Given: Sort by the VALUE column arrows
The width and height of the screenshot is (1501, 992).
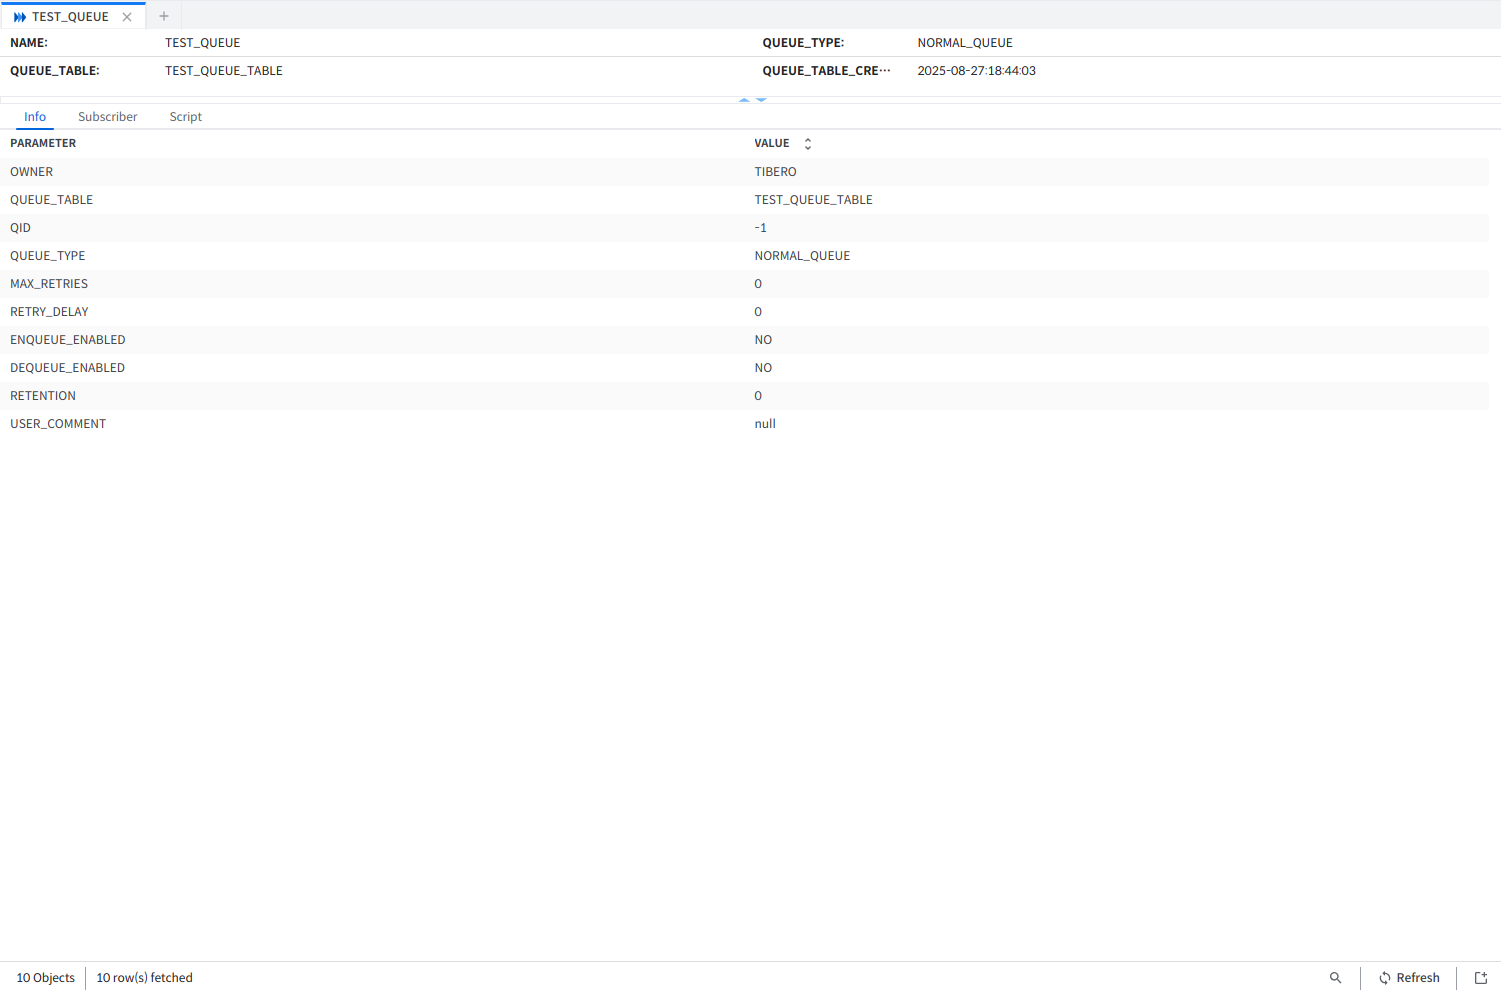Looking at the screenshot, I should [808, 144].
